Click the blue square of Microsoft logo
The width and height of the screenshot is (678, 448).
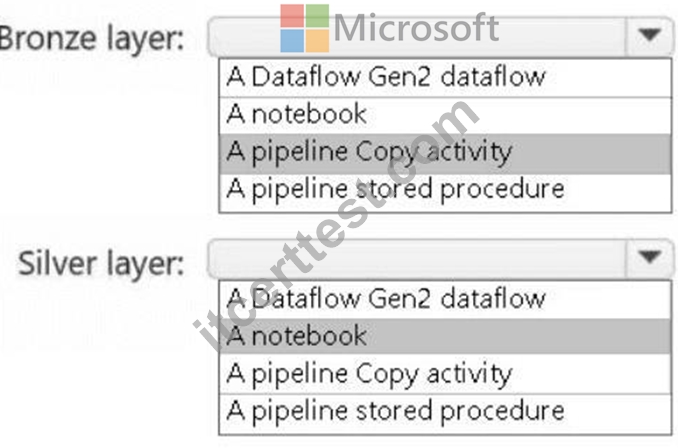coord(292,41)
